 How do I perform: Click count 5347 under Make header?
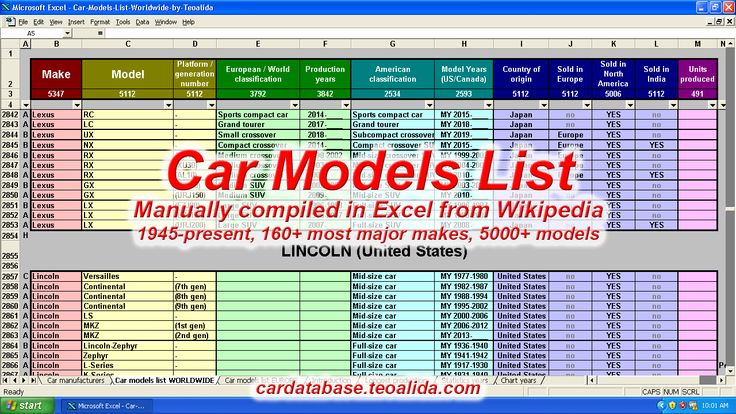point(56,94)
